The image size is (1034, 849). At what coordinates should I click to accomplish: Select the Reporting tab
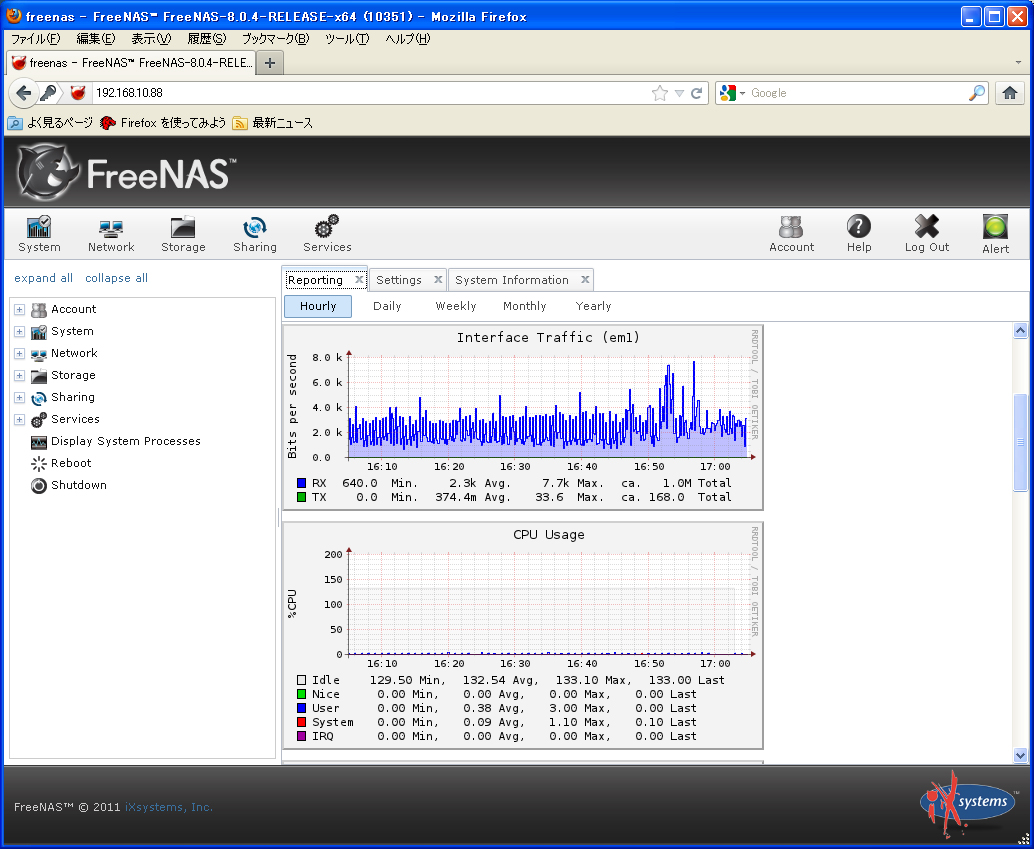coord(315,280)
